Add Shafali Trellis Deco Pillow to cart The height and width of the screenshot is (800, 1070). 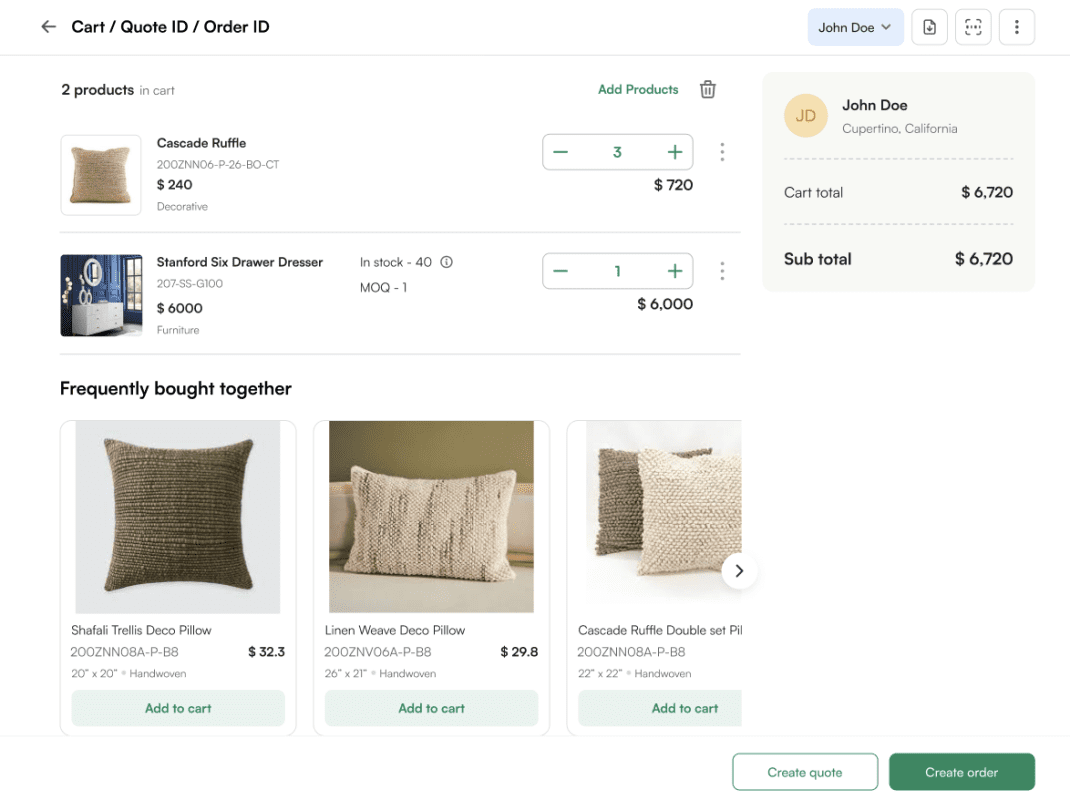pyautogui.click(x=177, y=708)
